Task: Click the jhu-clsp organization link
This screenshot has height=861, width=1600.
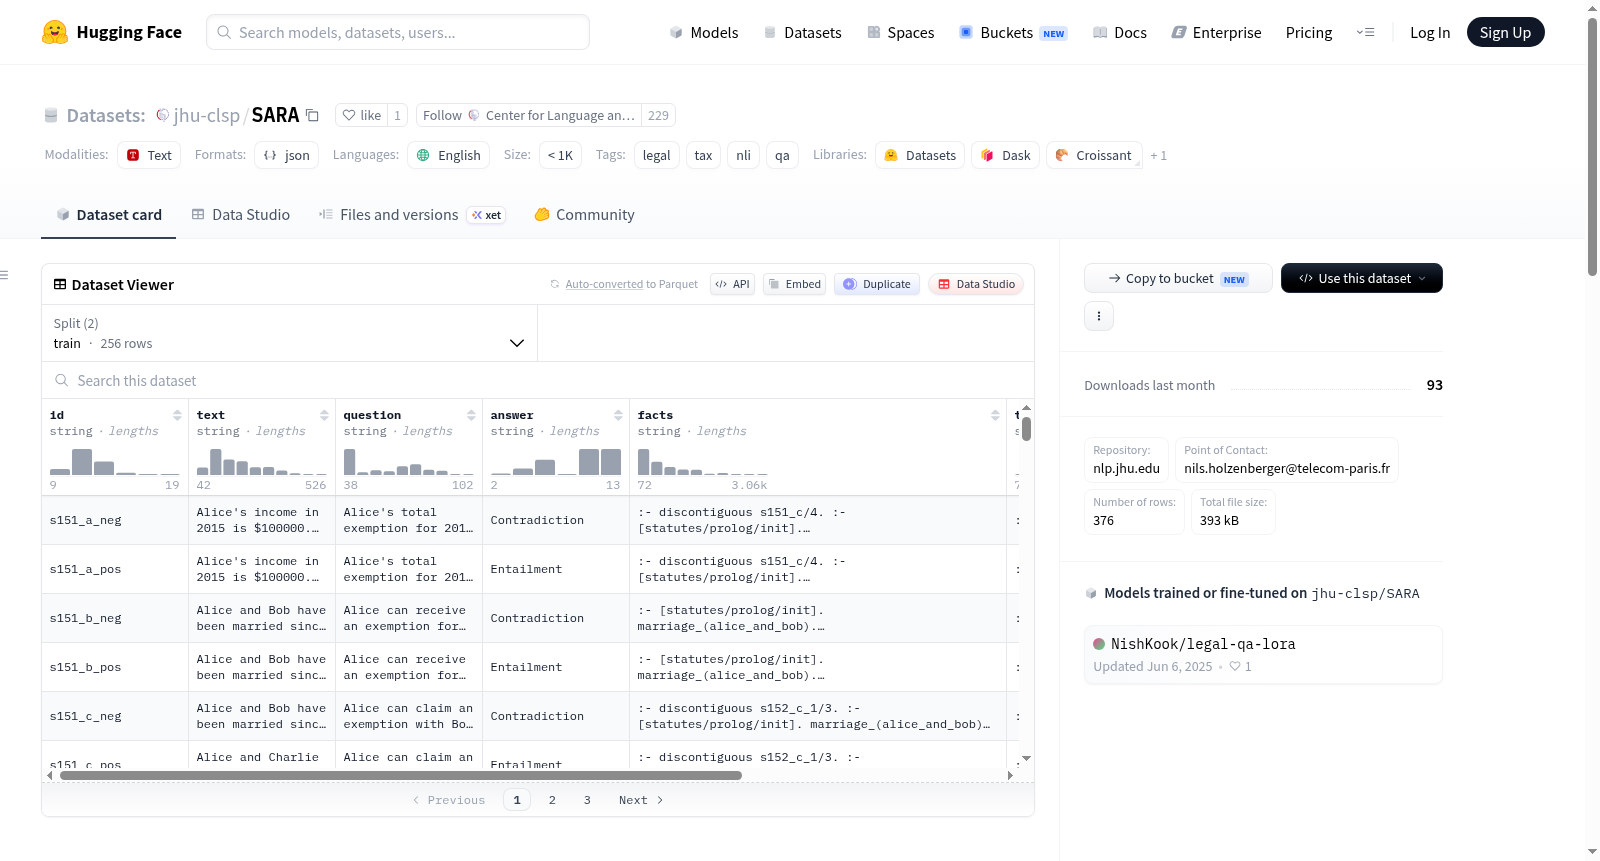Action: 206,115
